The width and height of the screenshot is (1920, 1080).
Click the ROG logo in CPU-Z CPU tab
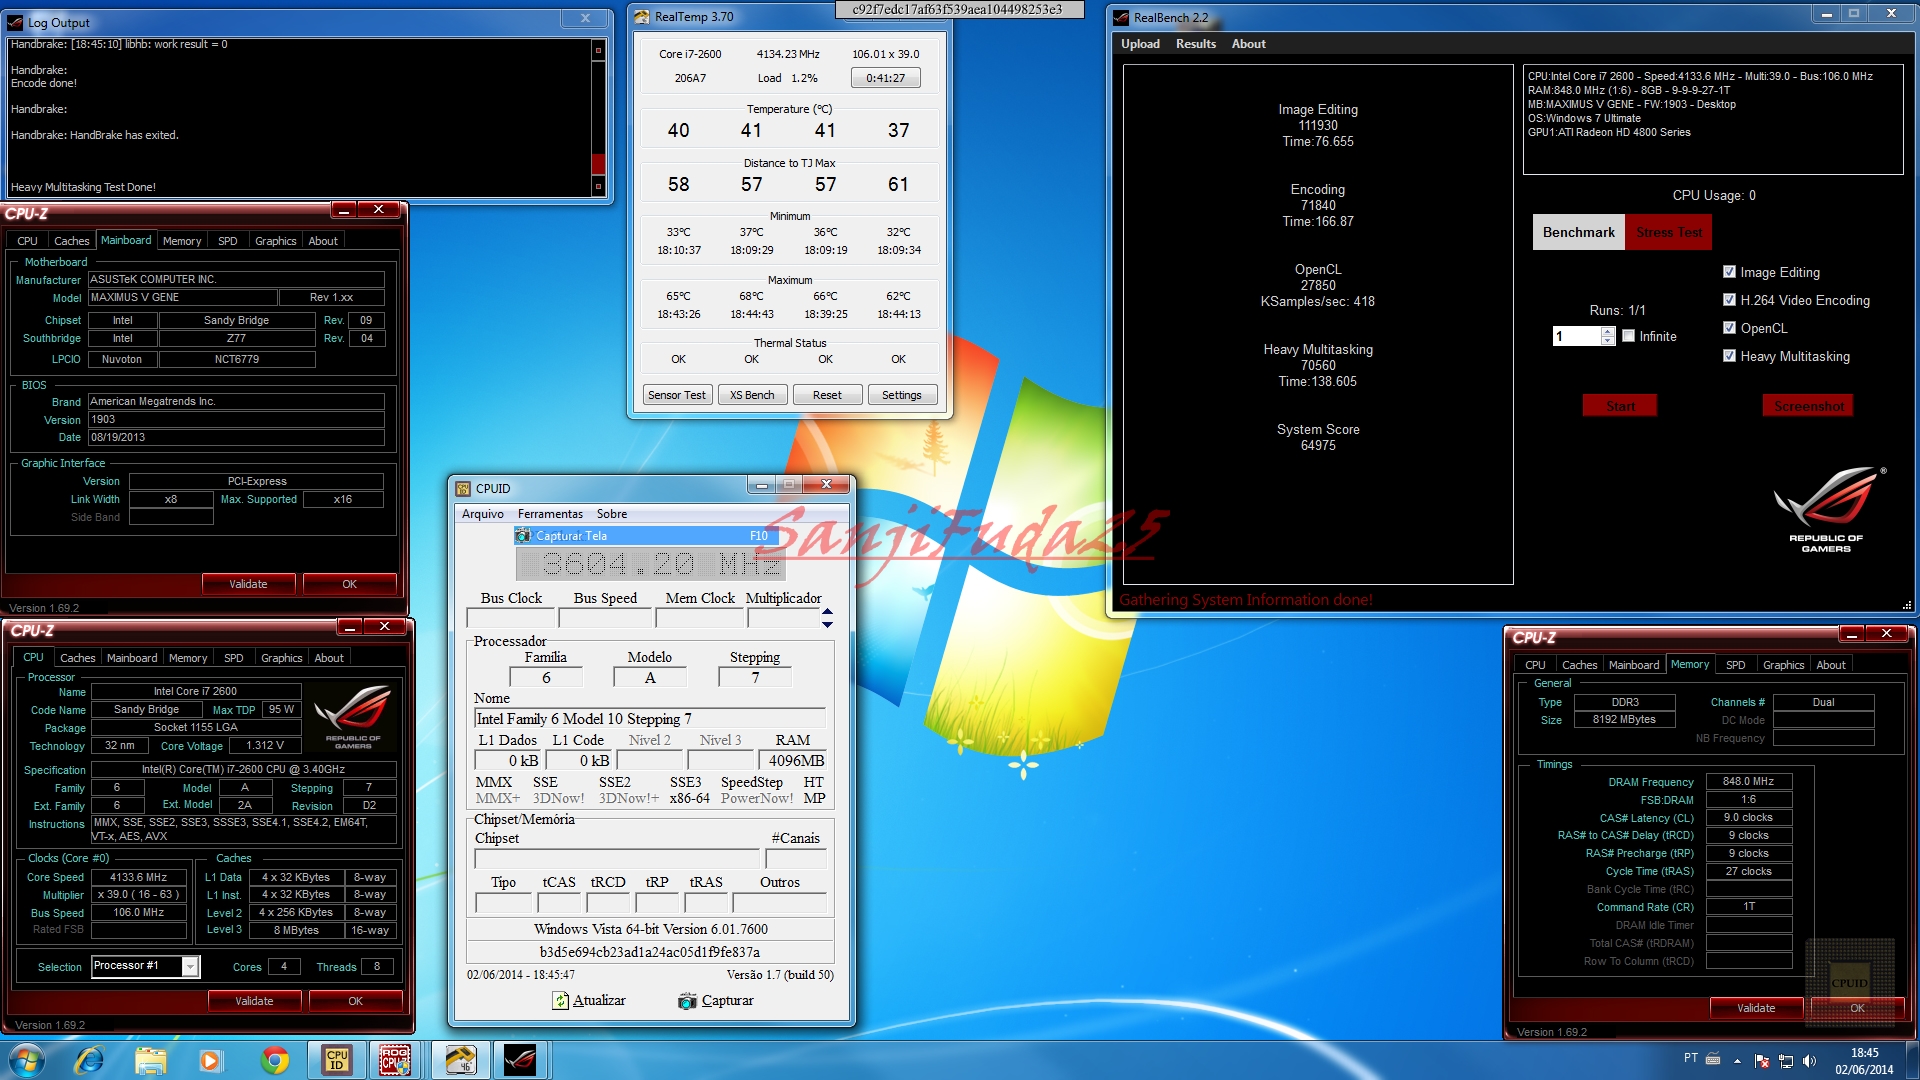[352, 716]
